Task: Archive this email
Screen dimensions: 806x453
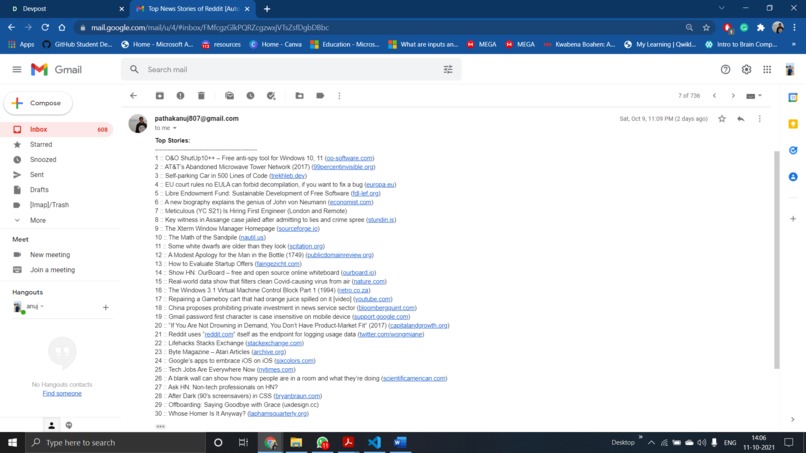Action: (160, 96)
